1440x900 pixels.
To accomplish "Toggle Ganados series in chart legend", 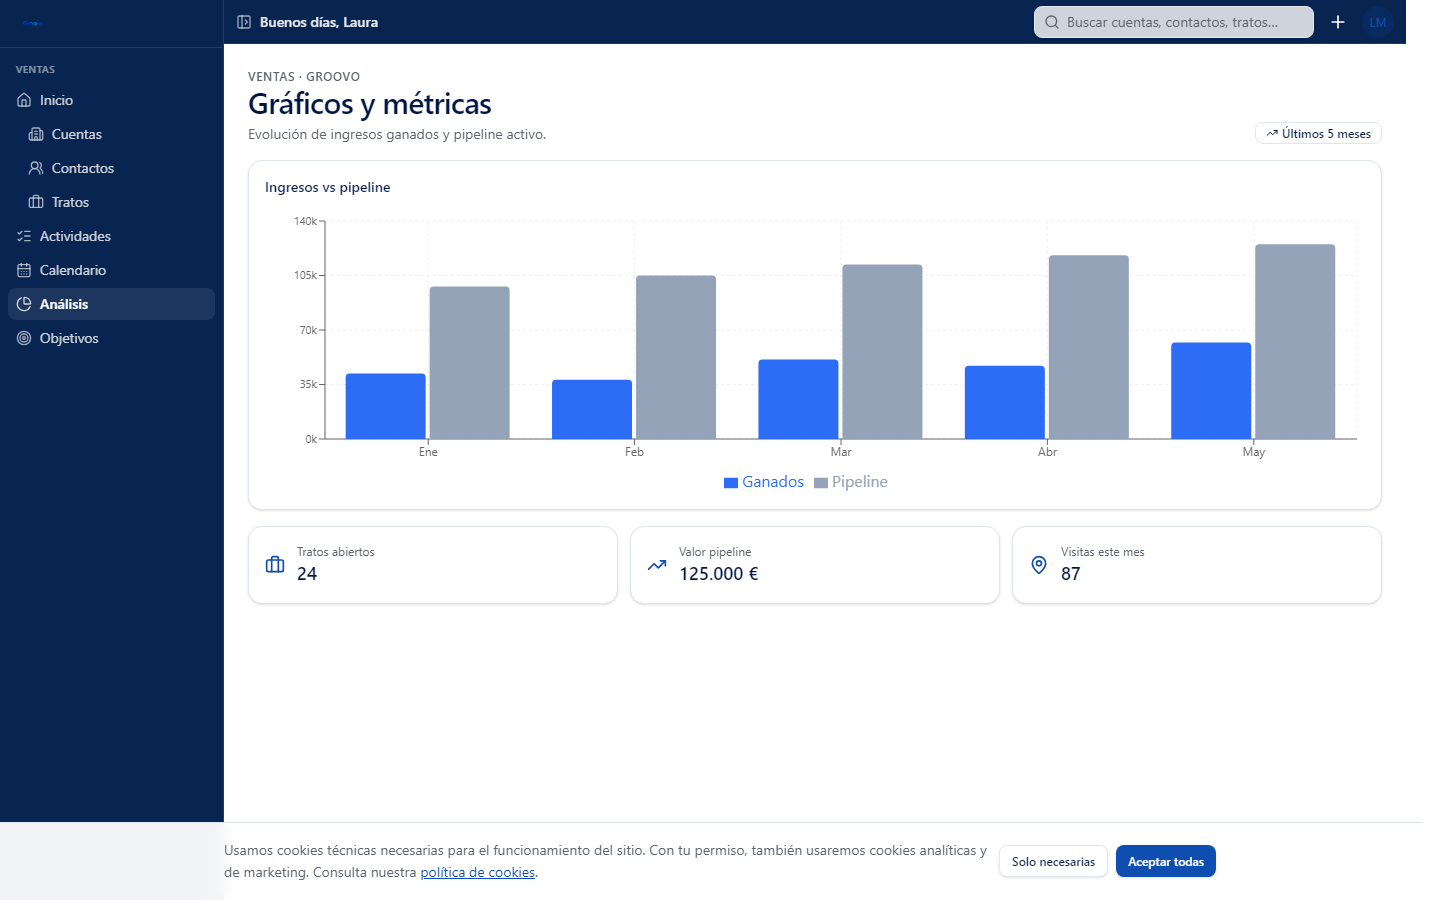I will point(764,482).
